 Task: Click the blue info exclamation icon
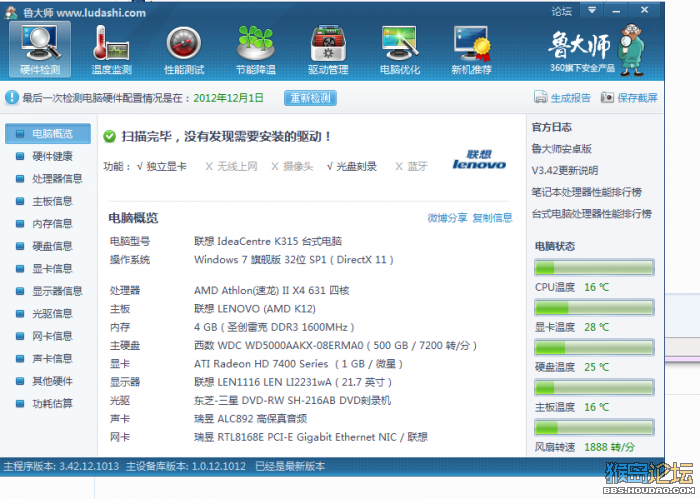tap(12, 97)
